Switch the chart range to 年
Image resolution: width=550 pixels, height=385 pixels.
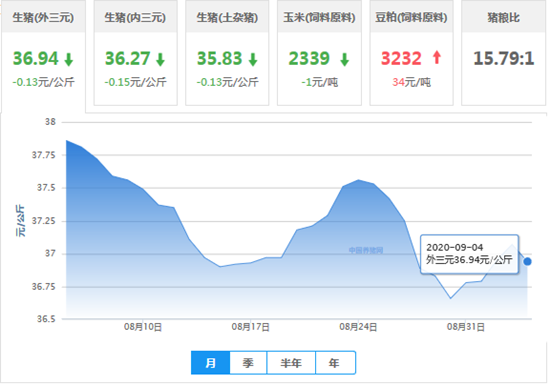point(335,363)
